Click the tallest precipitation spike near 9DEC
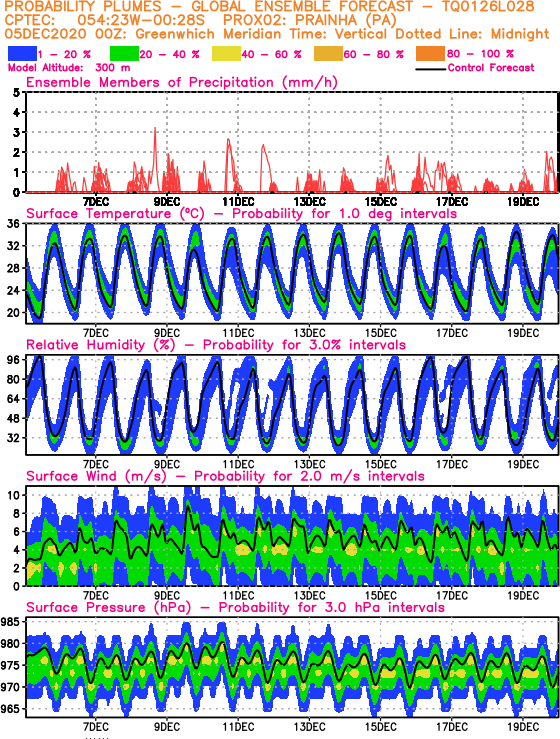This screenshot has height=739, width=560. (x=155, y=130)
